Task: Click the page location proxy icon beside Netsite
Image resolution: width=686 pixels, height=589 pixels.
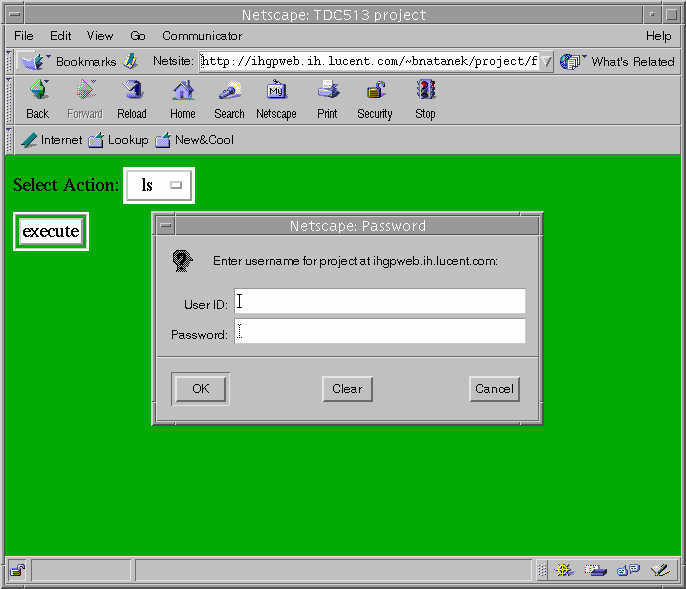Action: coord(130,61)
